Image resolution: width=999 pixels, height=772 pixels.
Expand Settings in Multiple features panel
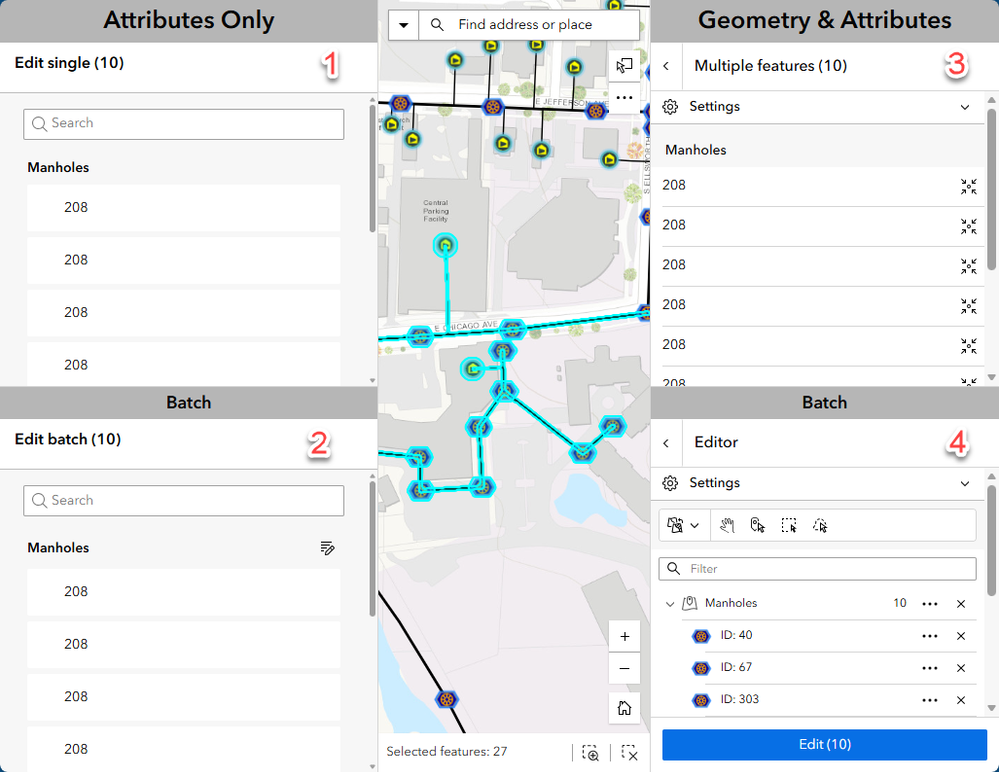pos(965,107)
